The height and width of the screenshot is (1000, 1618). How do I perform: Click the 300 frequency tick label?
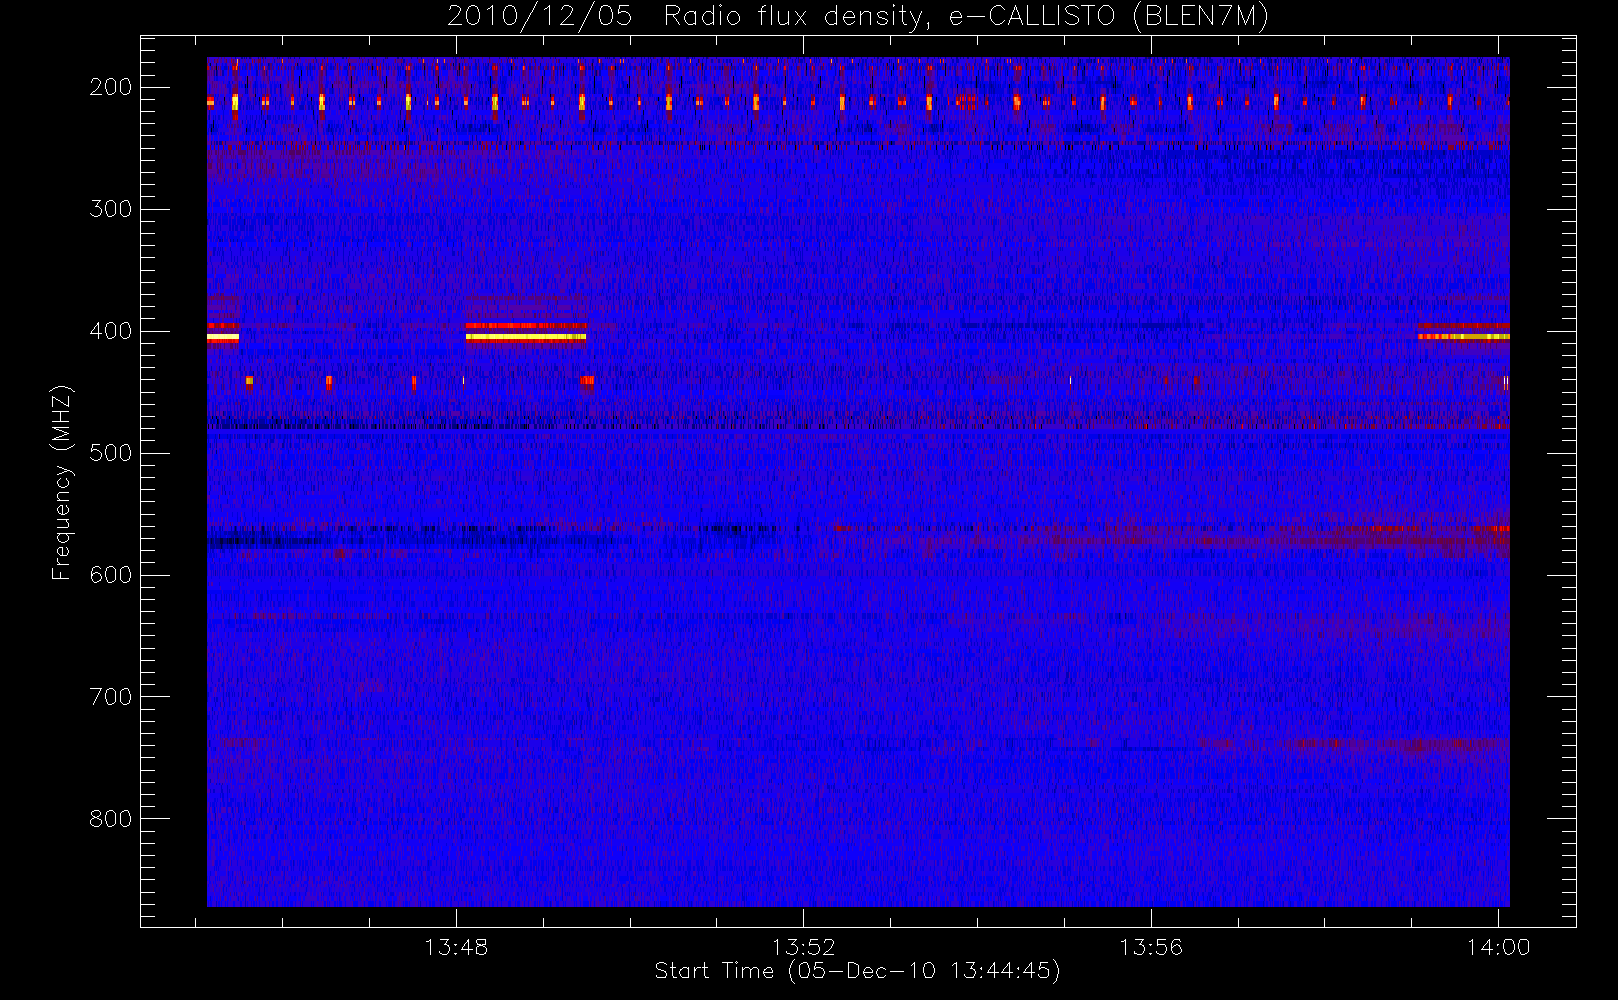pos(110,209)
